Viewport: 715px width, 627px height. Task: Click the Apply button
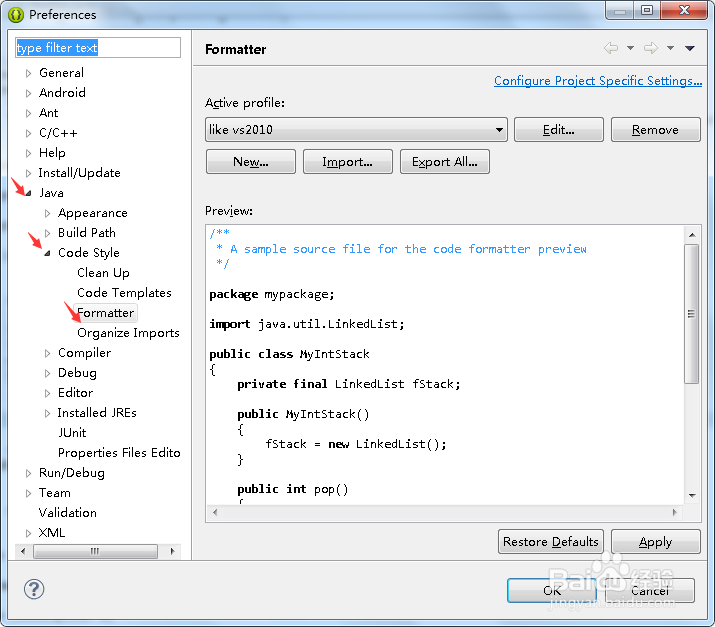pyautogui.click(x=655, y=542)
